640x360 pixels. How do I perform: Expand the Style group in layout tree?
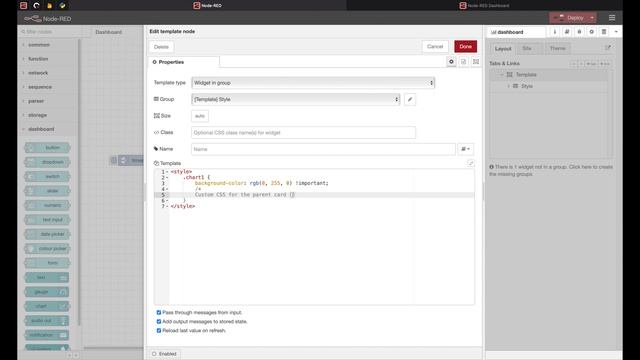(x=509, y=86)
